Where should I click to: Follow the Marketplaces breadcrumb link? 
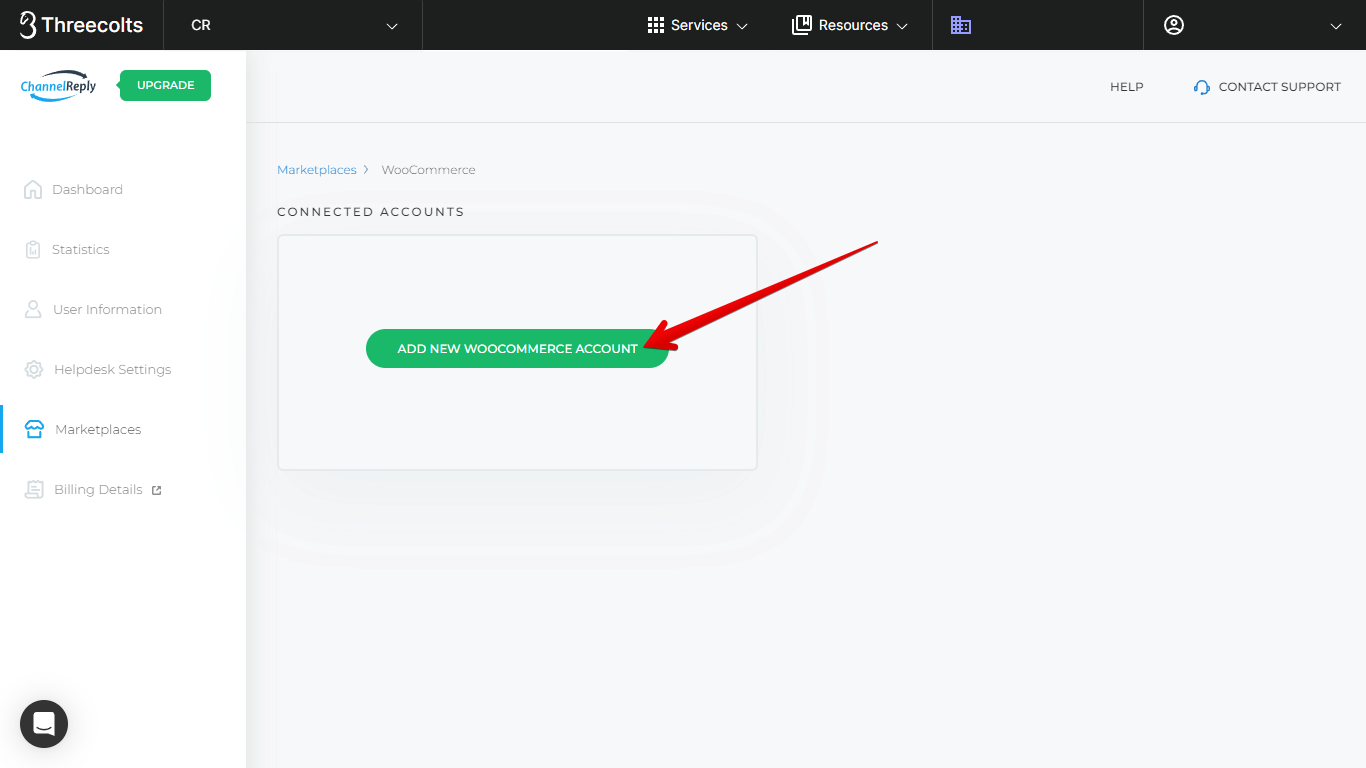(x=316, y=170)
